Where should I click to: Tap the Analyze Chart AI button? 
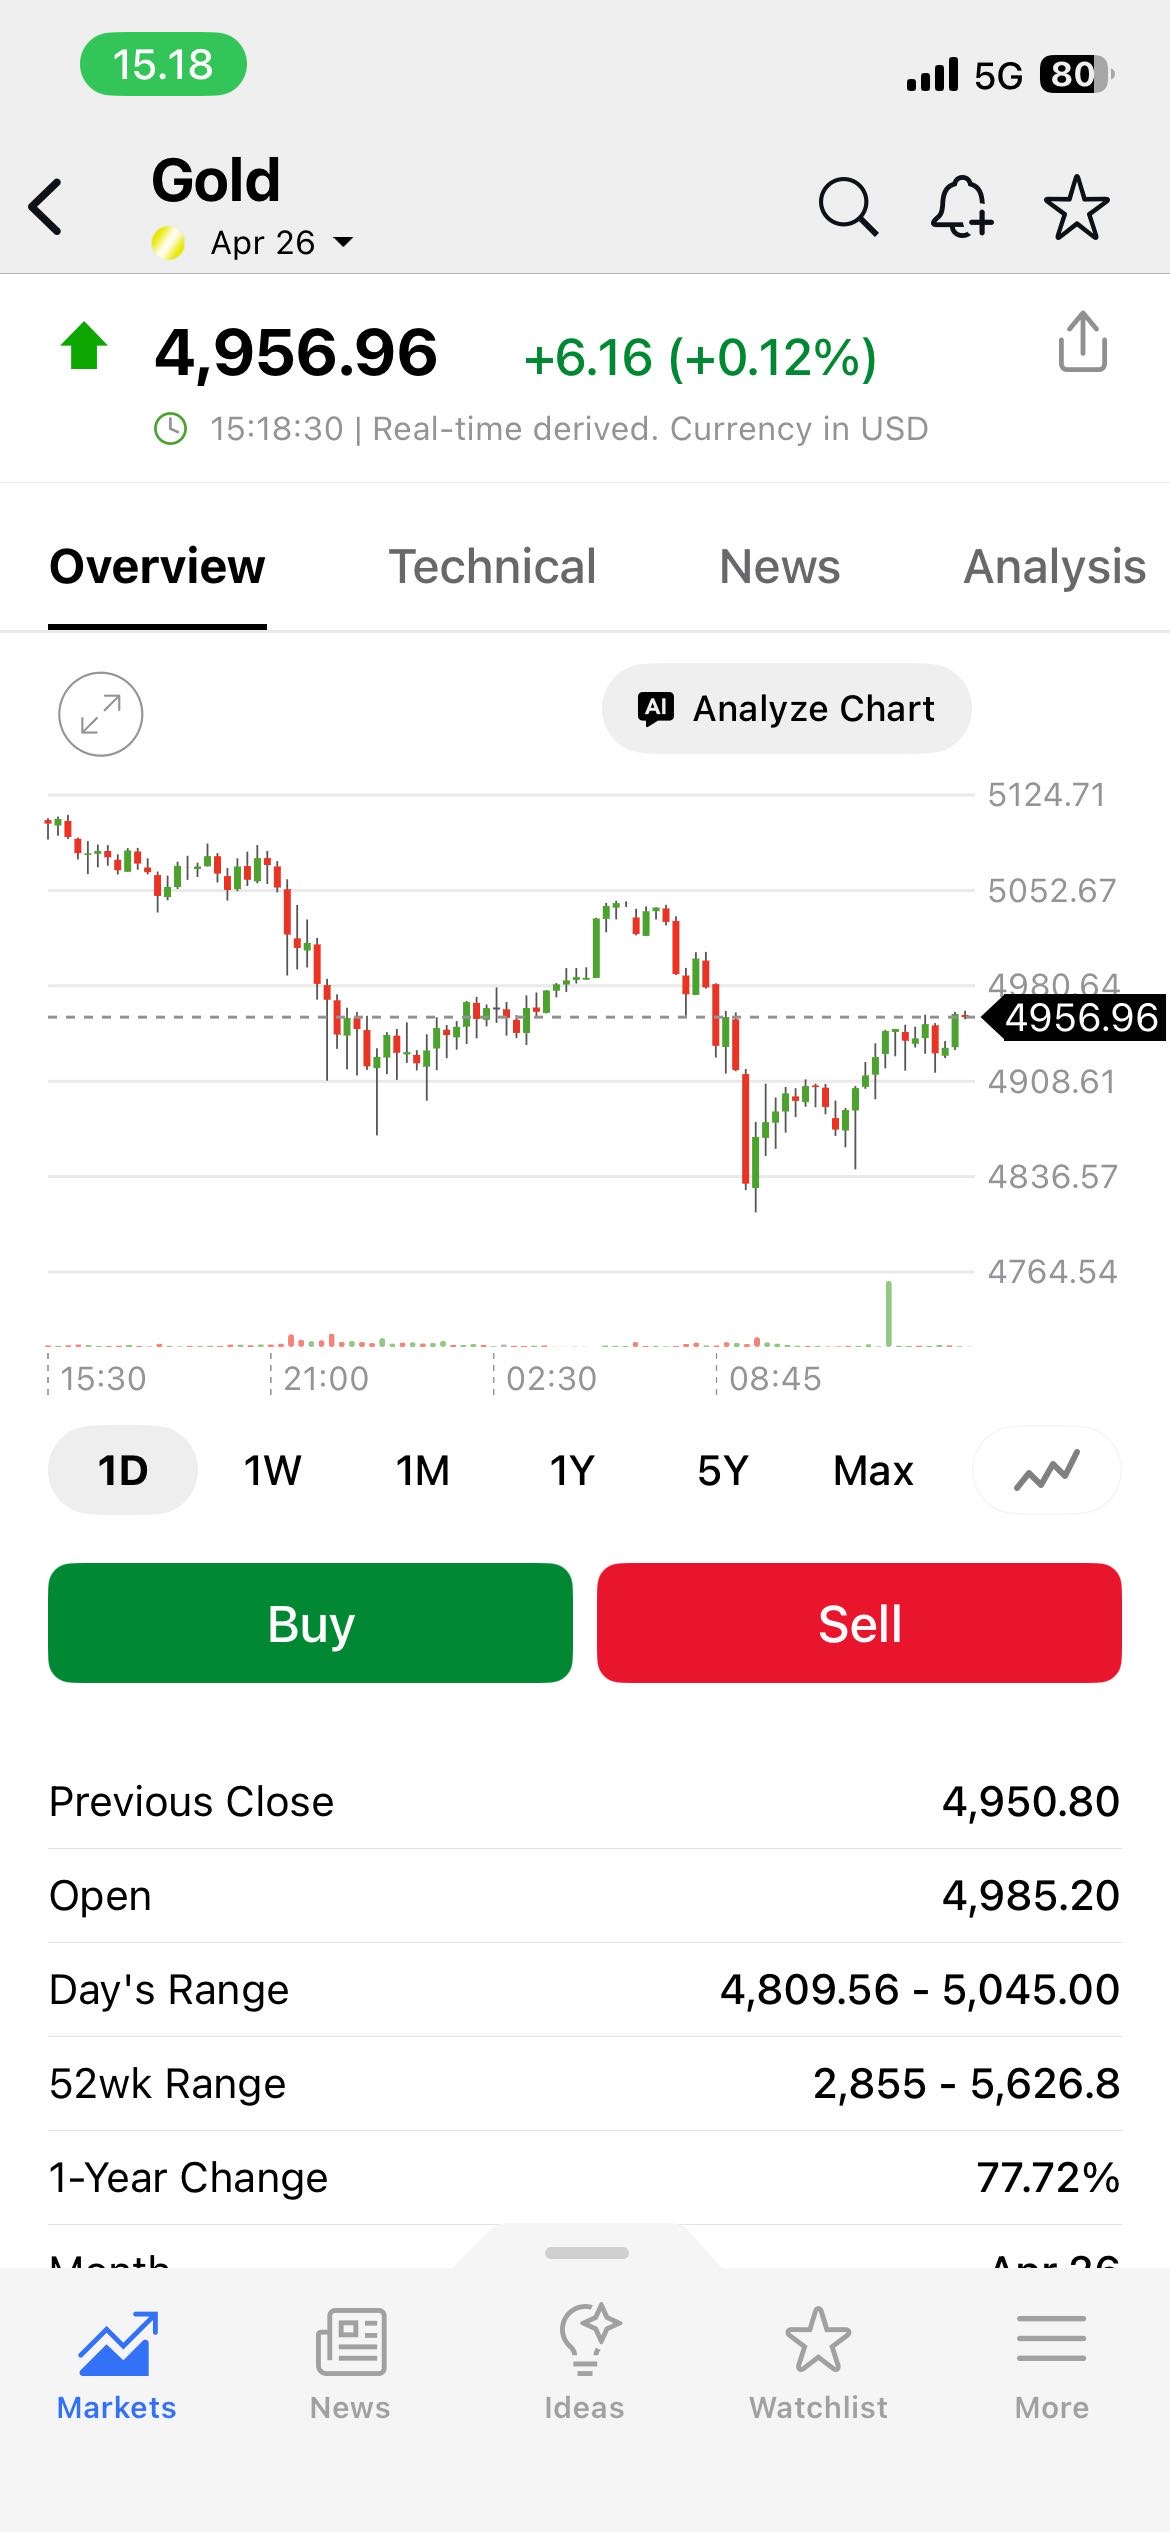click(x=786, y=708)
